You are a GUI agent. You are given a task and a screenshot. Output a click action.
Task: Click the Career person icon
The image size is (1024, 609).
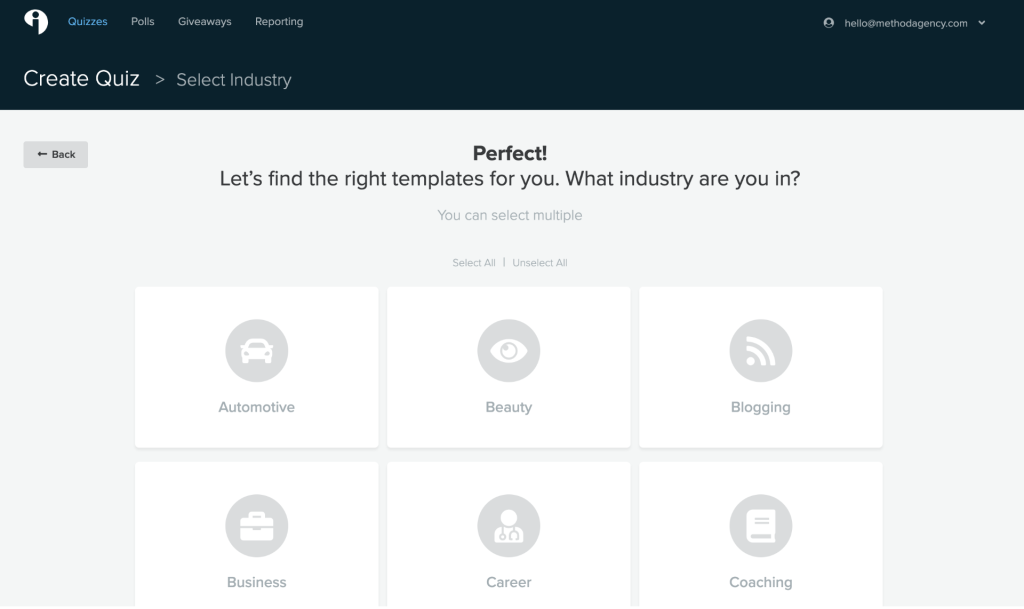point(509,526)
